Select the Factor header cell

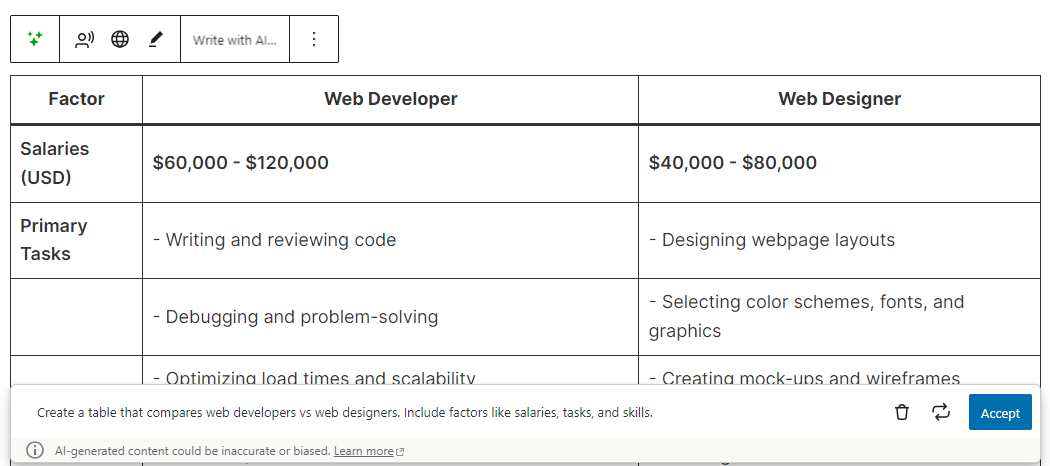click(76, 99)
